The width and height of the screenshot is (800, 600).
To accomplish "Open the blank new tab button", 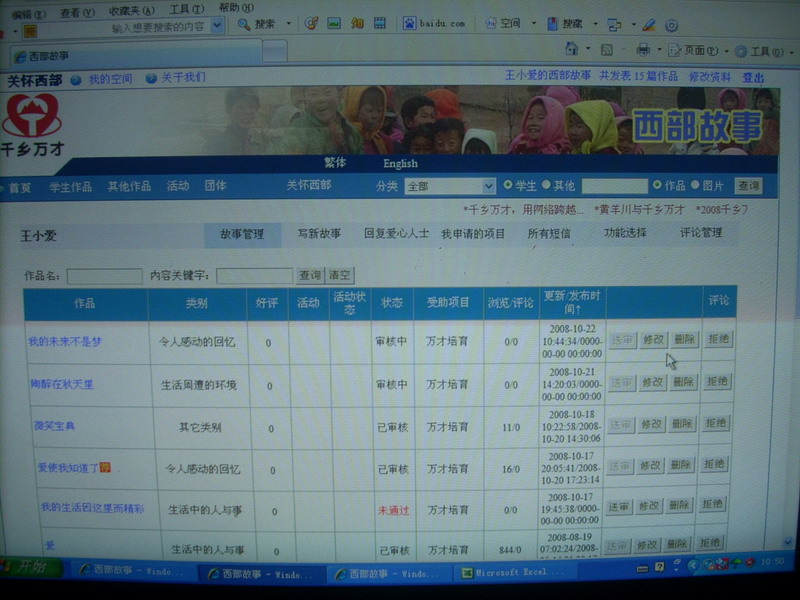I will [275, 52].
